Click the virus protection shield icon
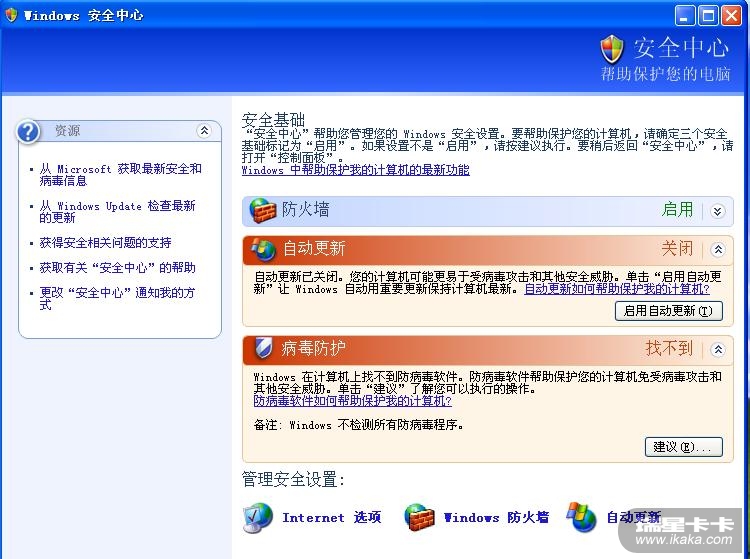The height and width of the screenshot is (559, 750). pos(263,348)
